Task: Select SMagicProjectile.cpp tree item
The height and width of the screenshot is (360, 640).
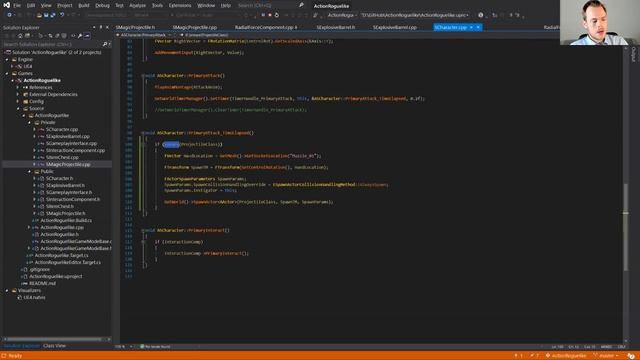Action: [68, 164]
